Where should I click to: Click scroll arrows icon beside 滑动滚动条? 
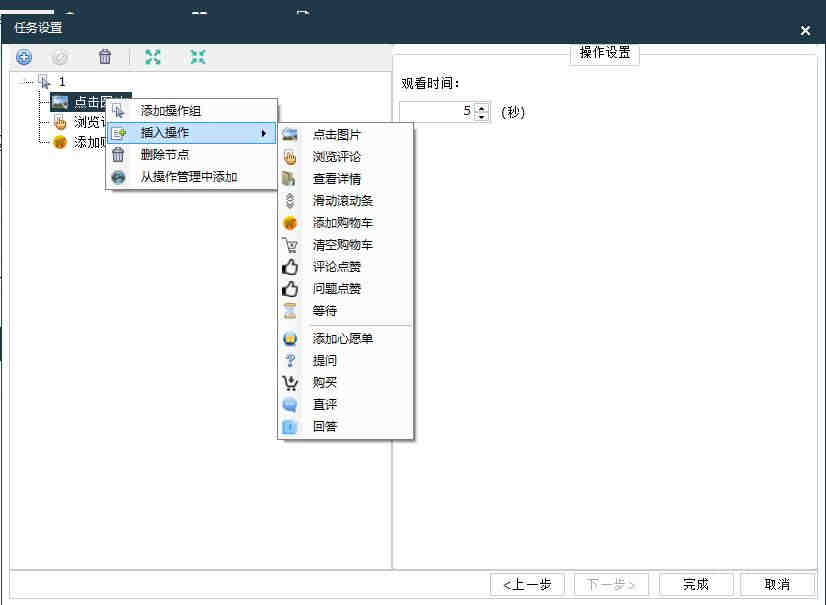click(x=290, y=201)
